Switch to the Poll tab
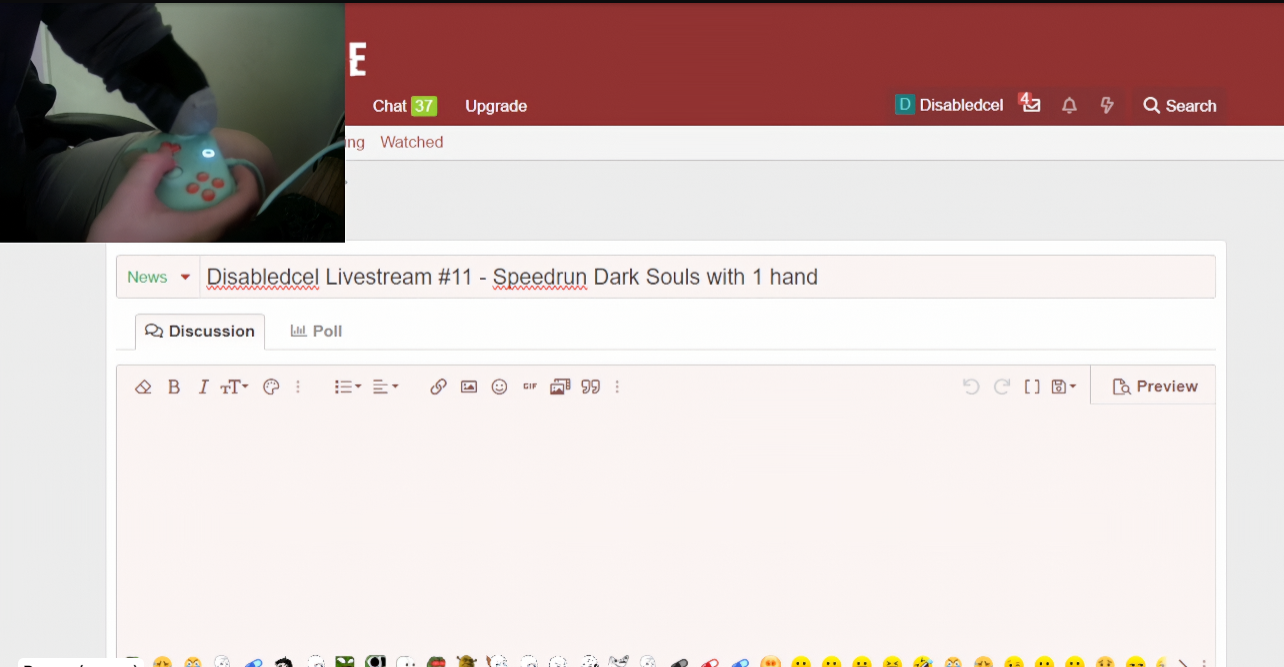Image resolution: width=1284 pixels, height=667 pixels. click(x=316, y=331)
